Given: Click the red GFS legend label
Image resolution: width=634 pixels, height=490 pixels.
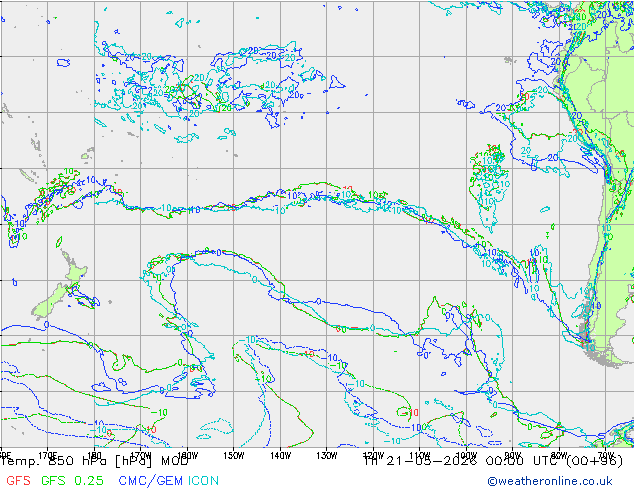Looking at the screenshot, I should point(18,481).
